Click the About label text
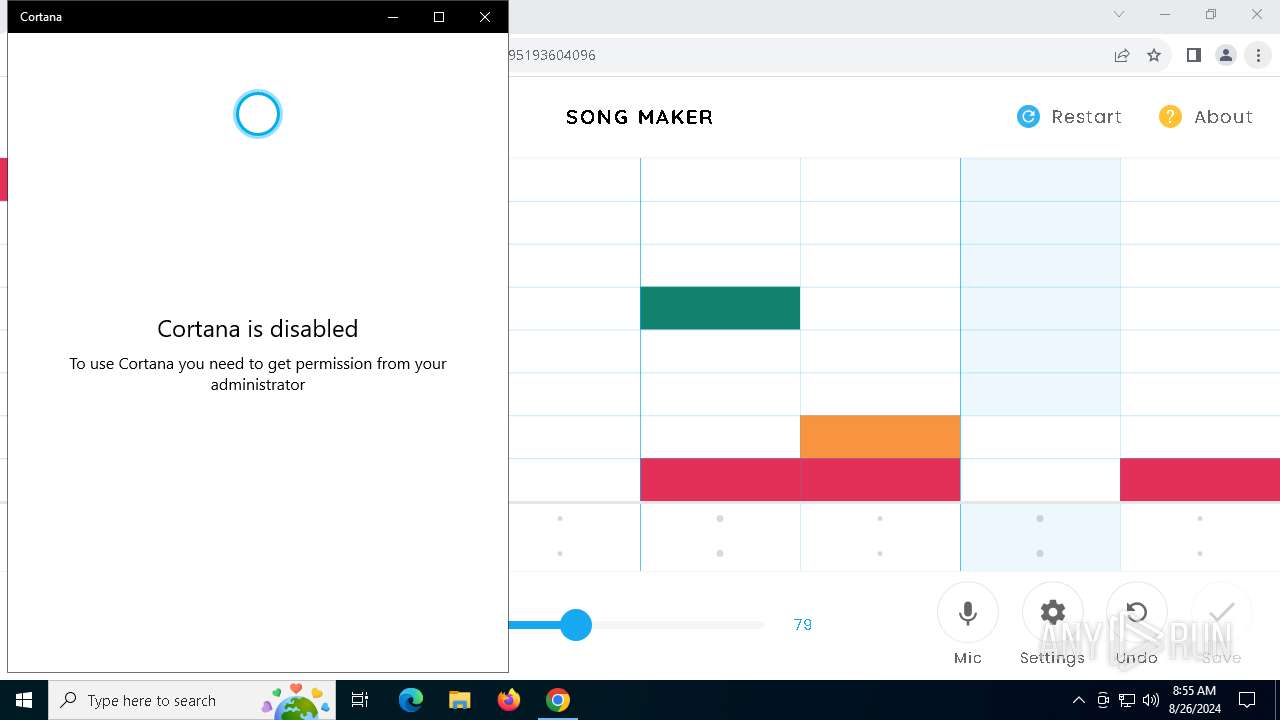This screenshot has height=720, width=1280. 1223,117
